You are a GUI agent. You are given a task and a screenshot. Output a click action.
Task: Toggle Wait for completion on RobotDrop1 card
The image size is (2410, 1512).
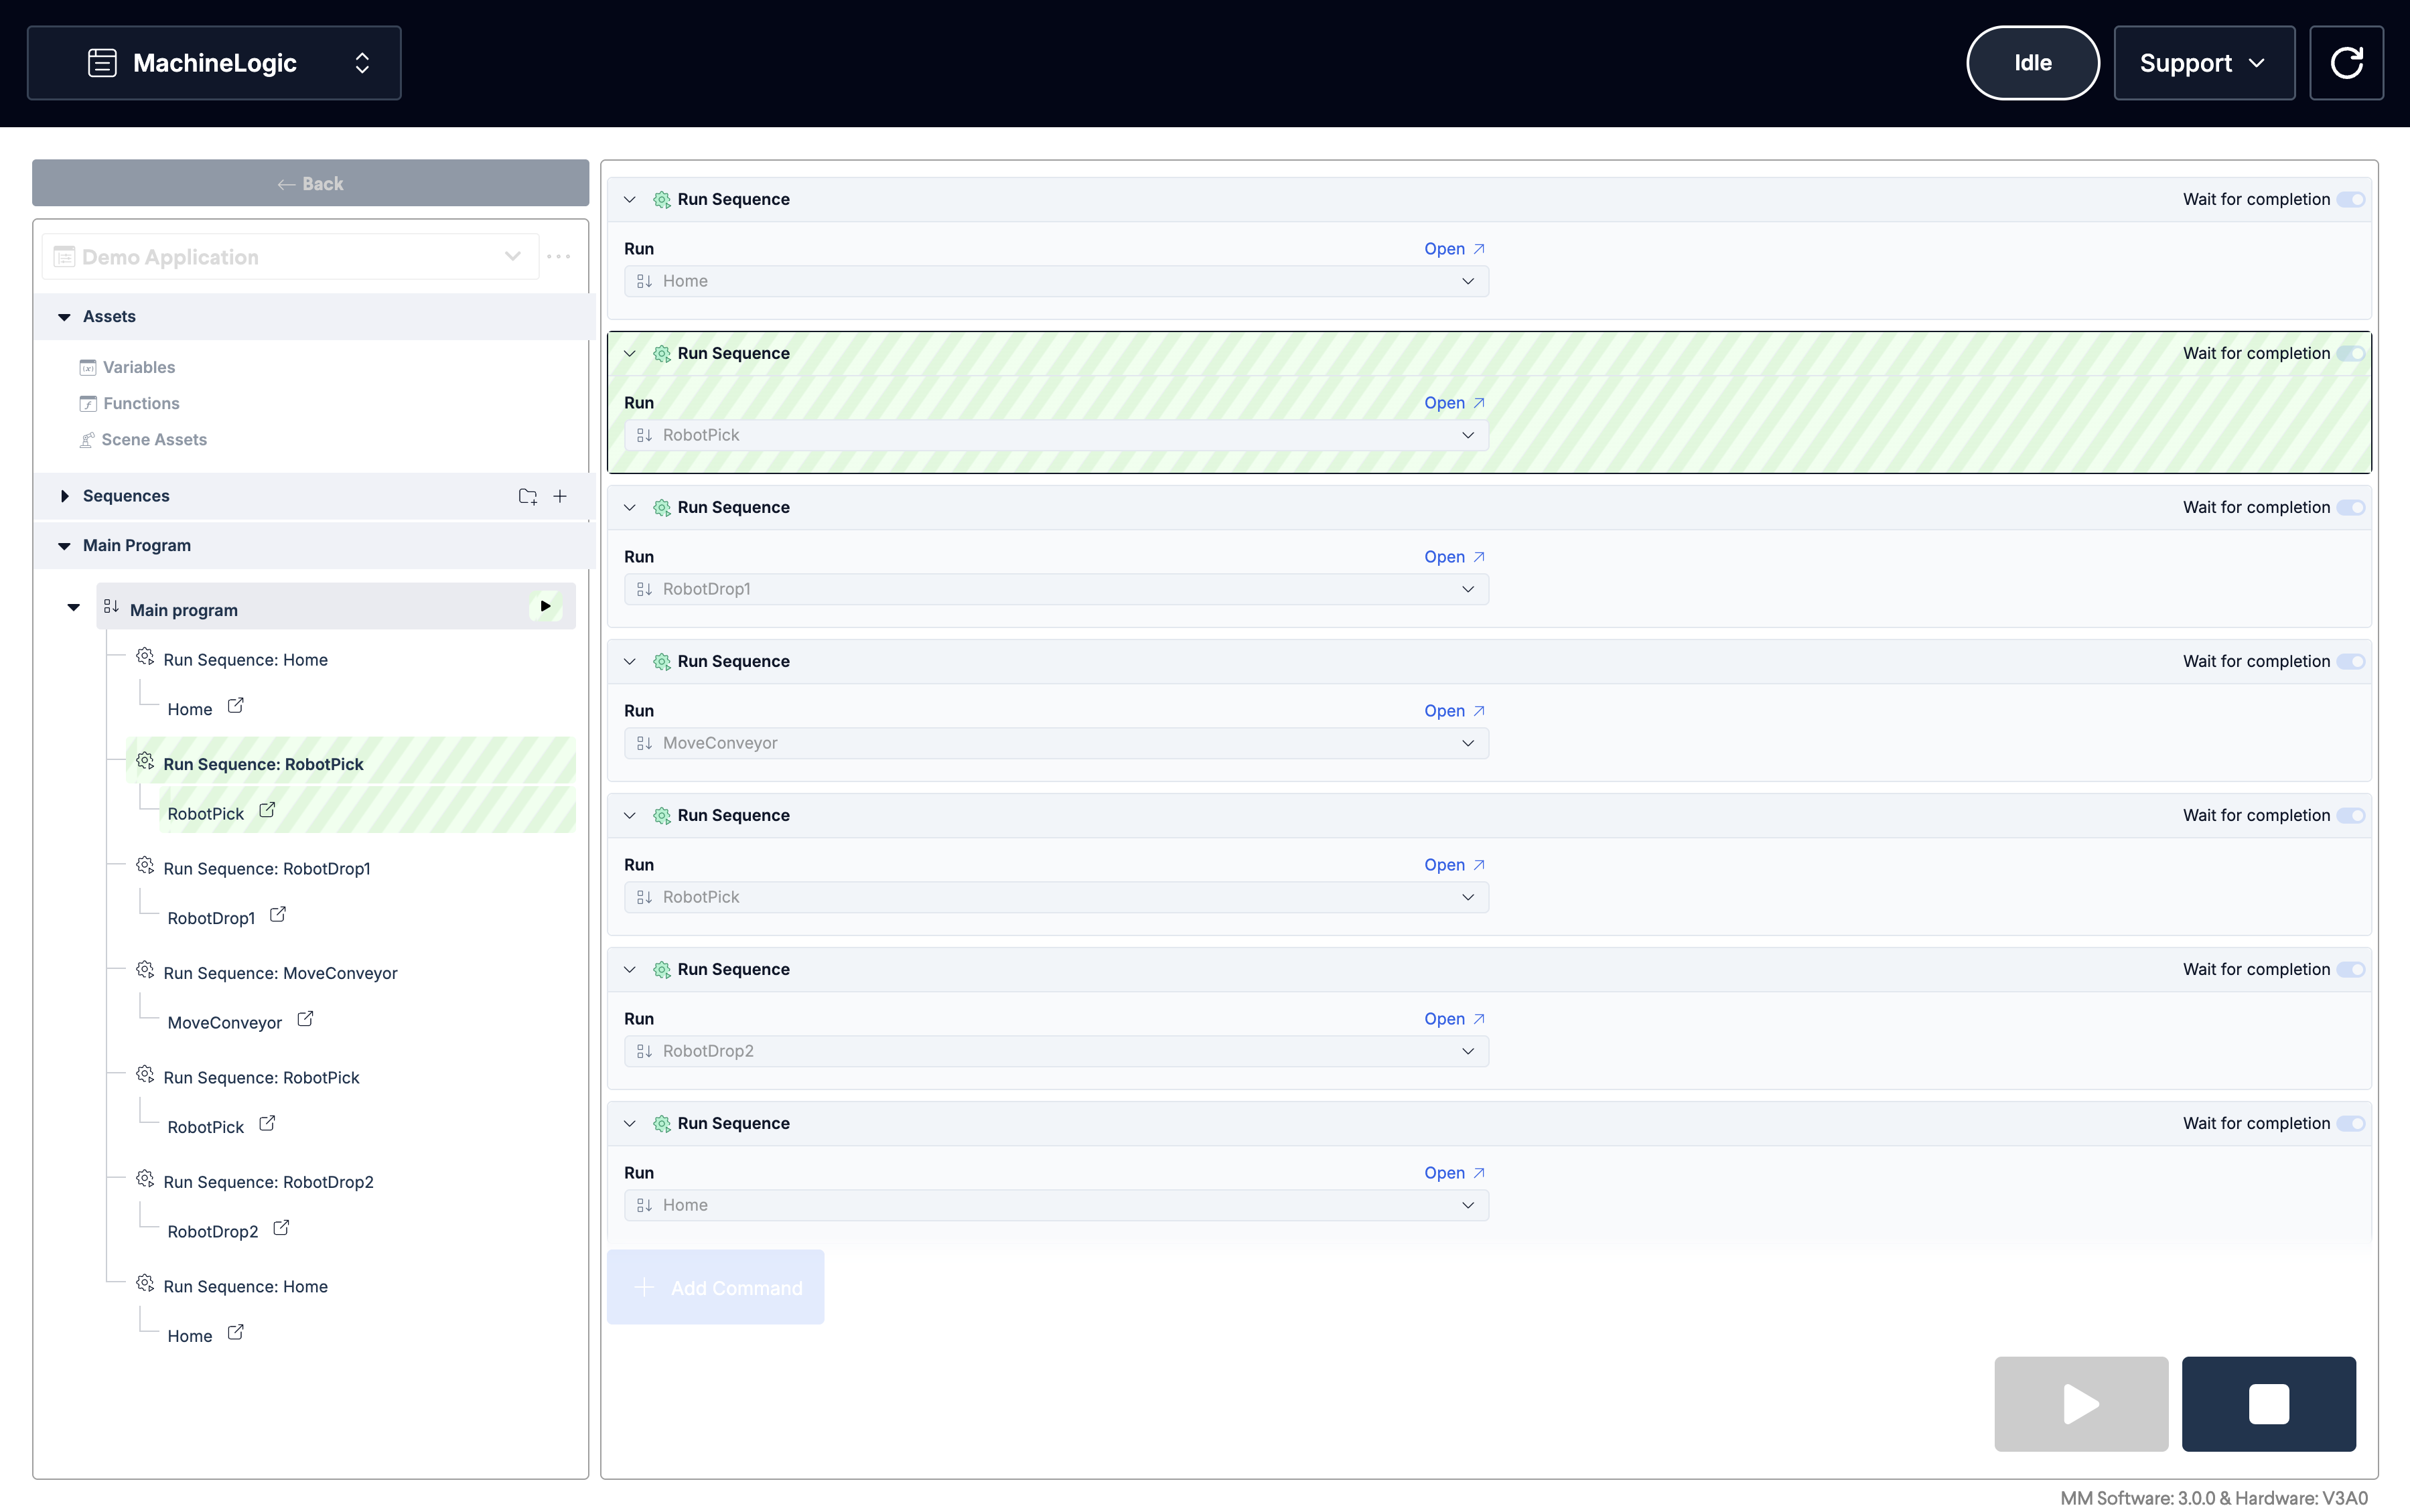tap(2351, 508)
